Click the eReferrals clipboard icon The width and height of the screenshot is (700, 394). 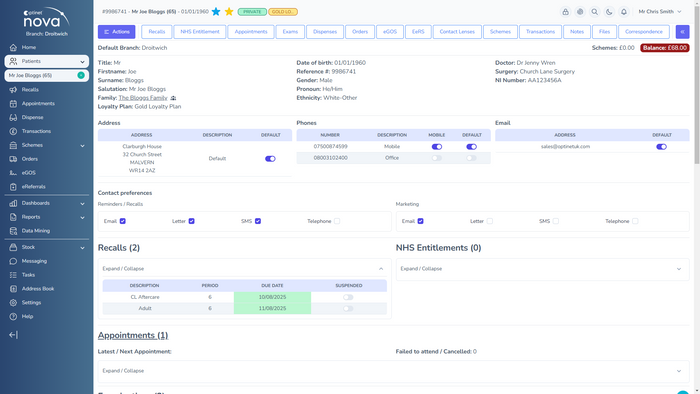click(x=13, y=187)
